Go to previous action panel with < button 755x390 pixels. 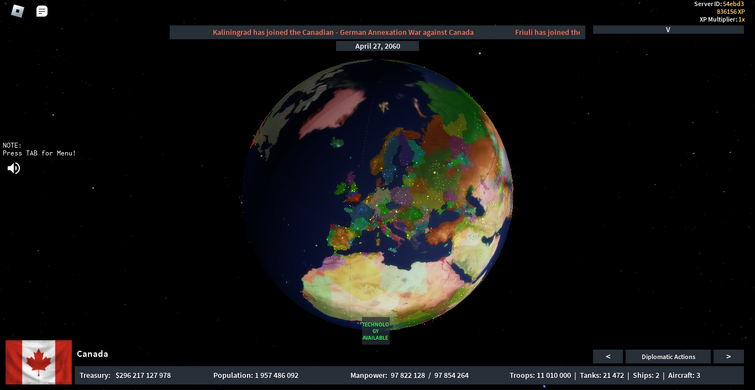[x=608, y=356]
